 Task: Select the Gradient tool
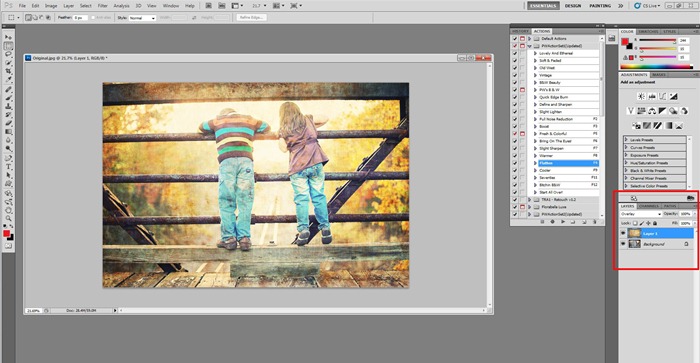click(8, 132)
